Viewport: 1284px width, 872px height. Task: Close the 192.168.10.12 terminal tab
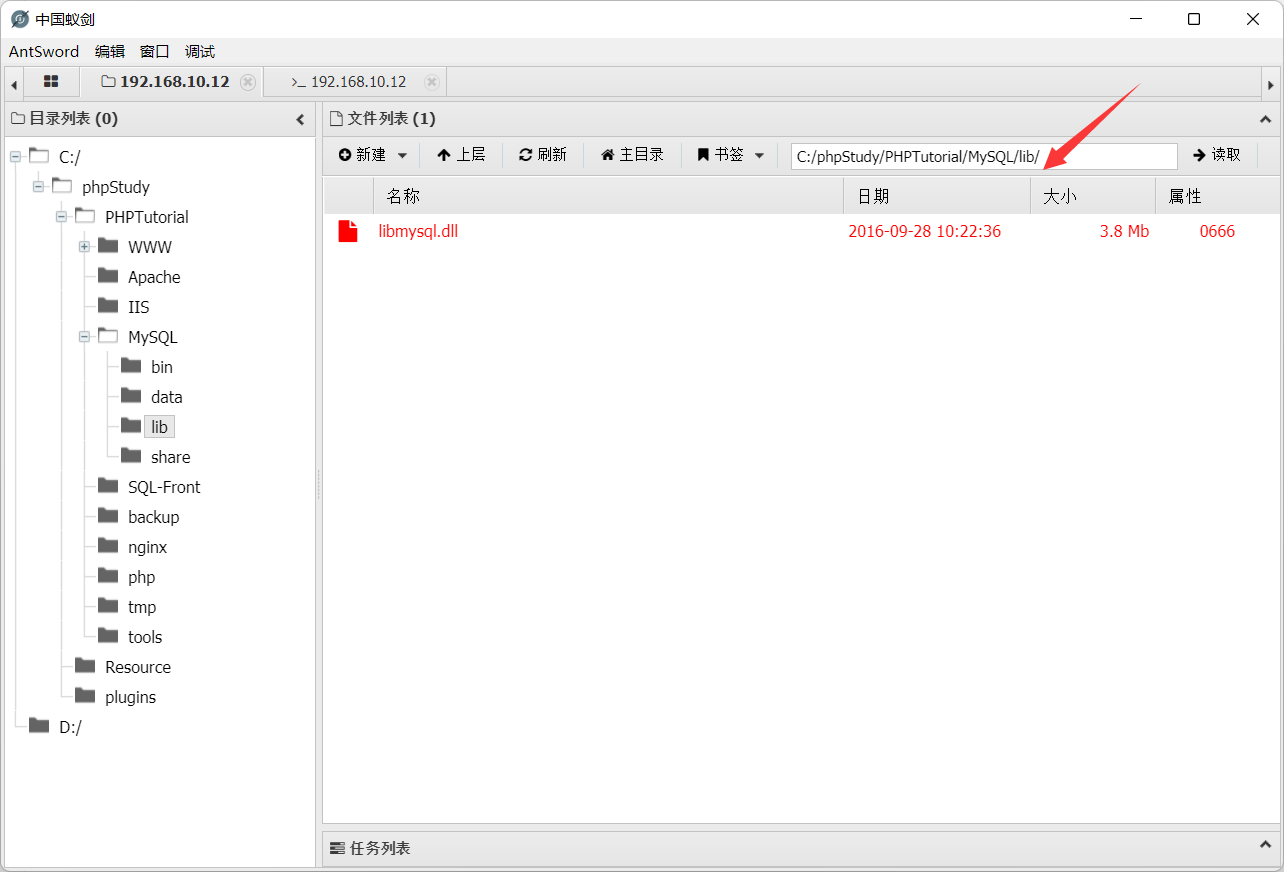431,82
